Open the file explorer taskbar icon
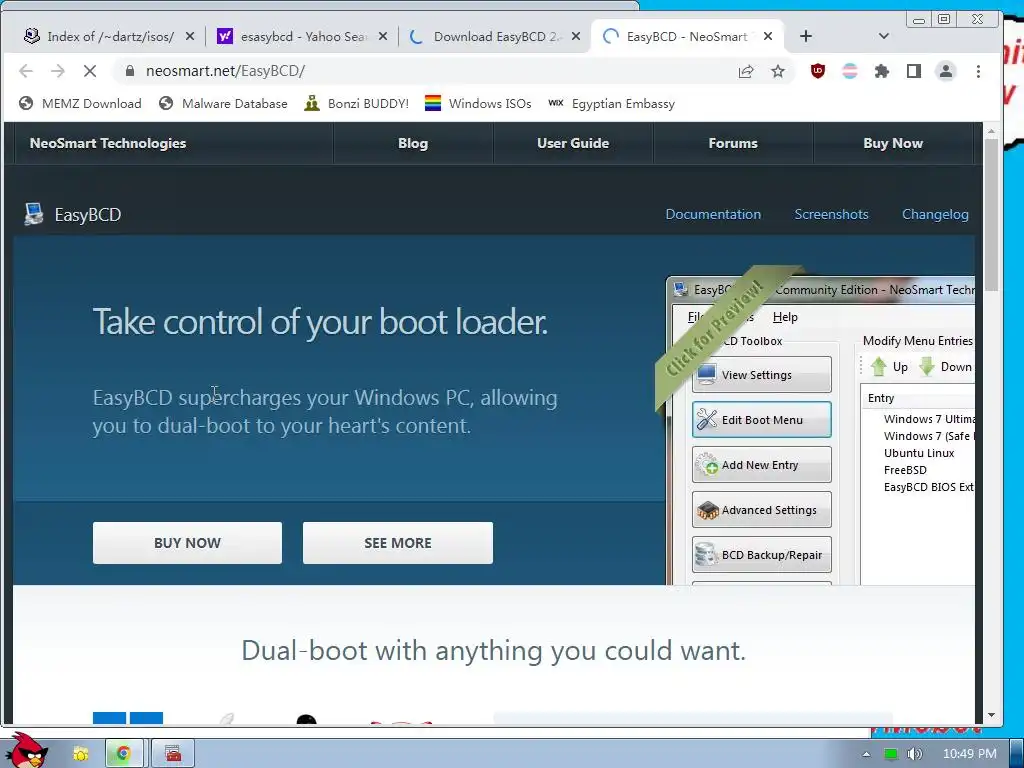1024x768 pixels. 80,754
